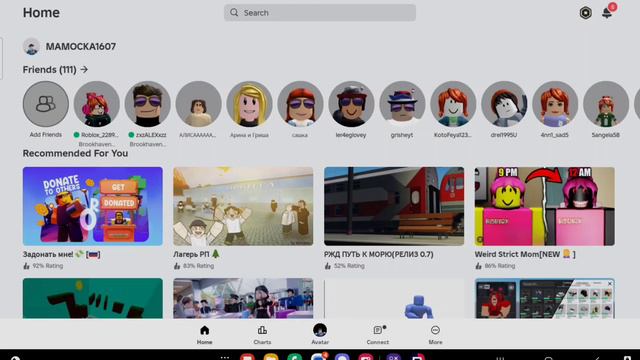Image resolution: width=640 pixels, height=360 pixels.
Task: Open friend 4nn1_sad5 avatar
Action: 555,104
